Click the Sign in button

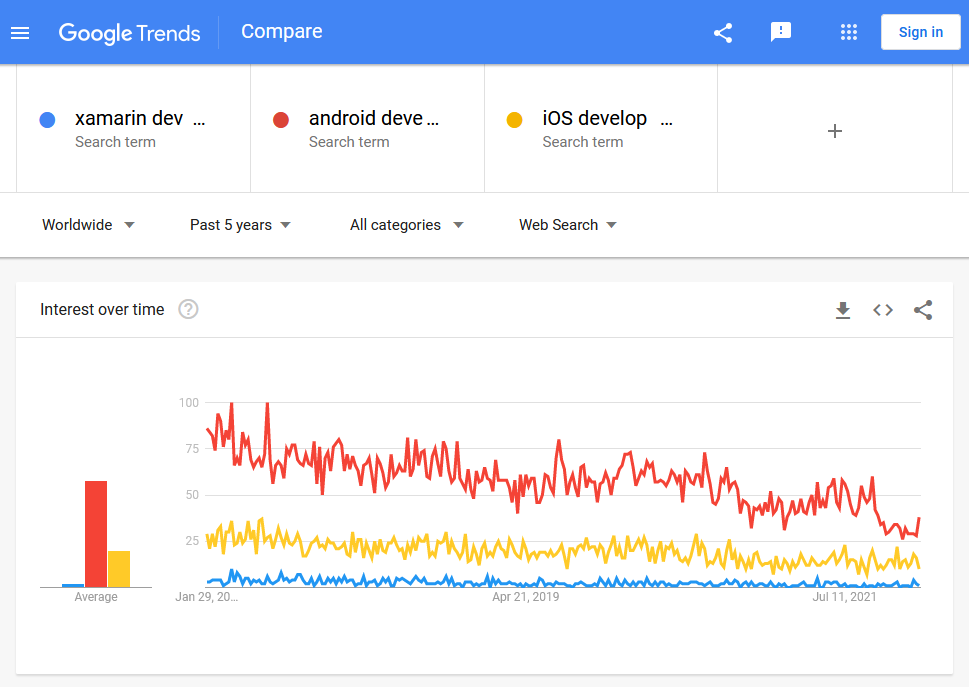click(920, 32)
